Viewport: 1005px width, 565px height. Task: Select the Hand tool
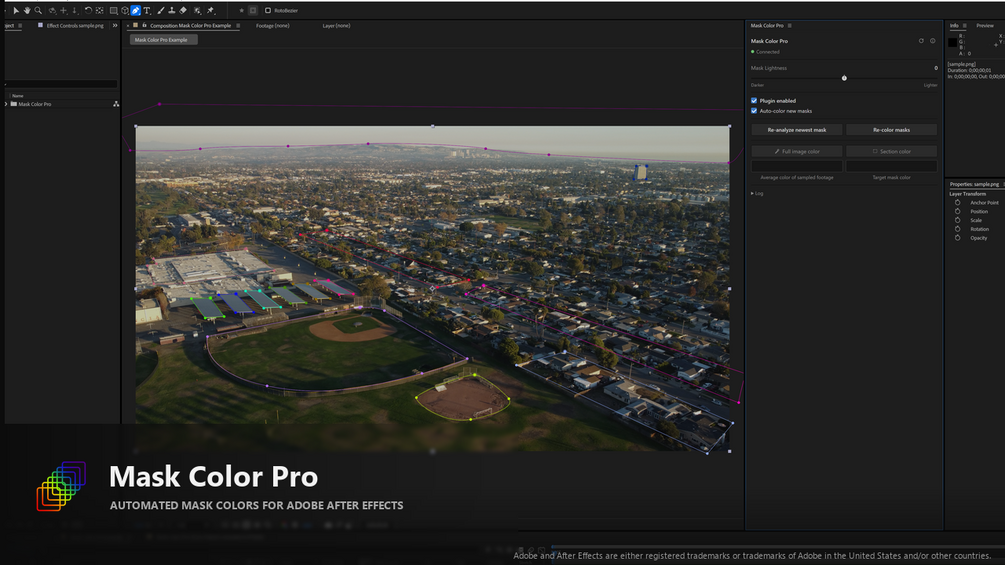tap(27, 10)
